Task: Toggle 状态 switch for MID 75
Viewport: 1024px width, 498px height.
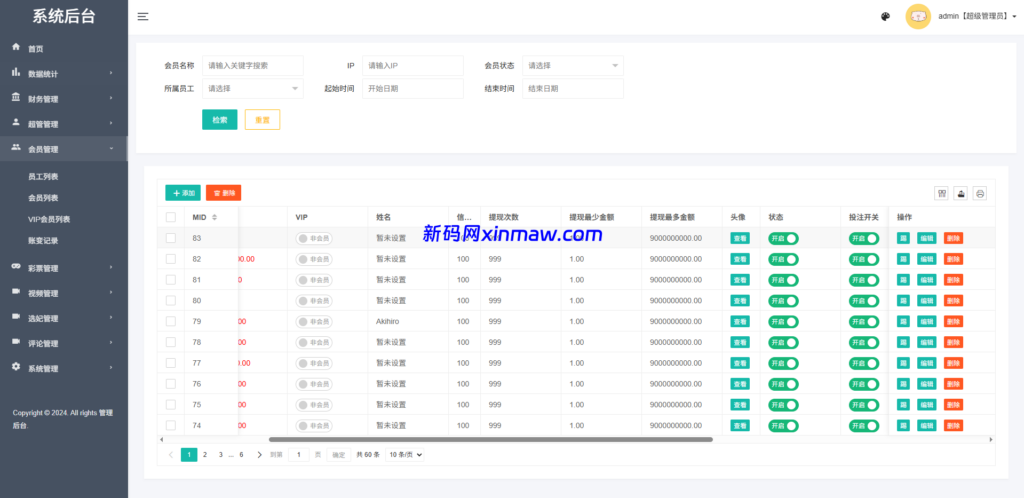Action: 783,405
